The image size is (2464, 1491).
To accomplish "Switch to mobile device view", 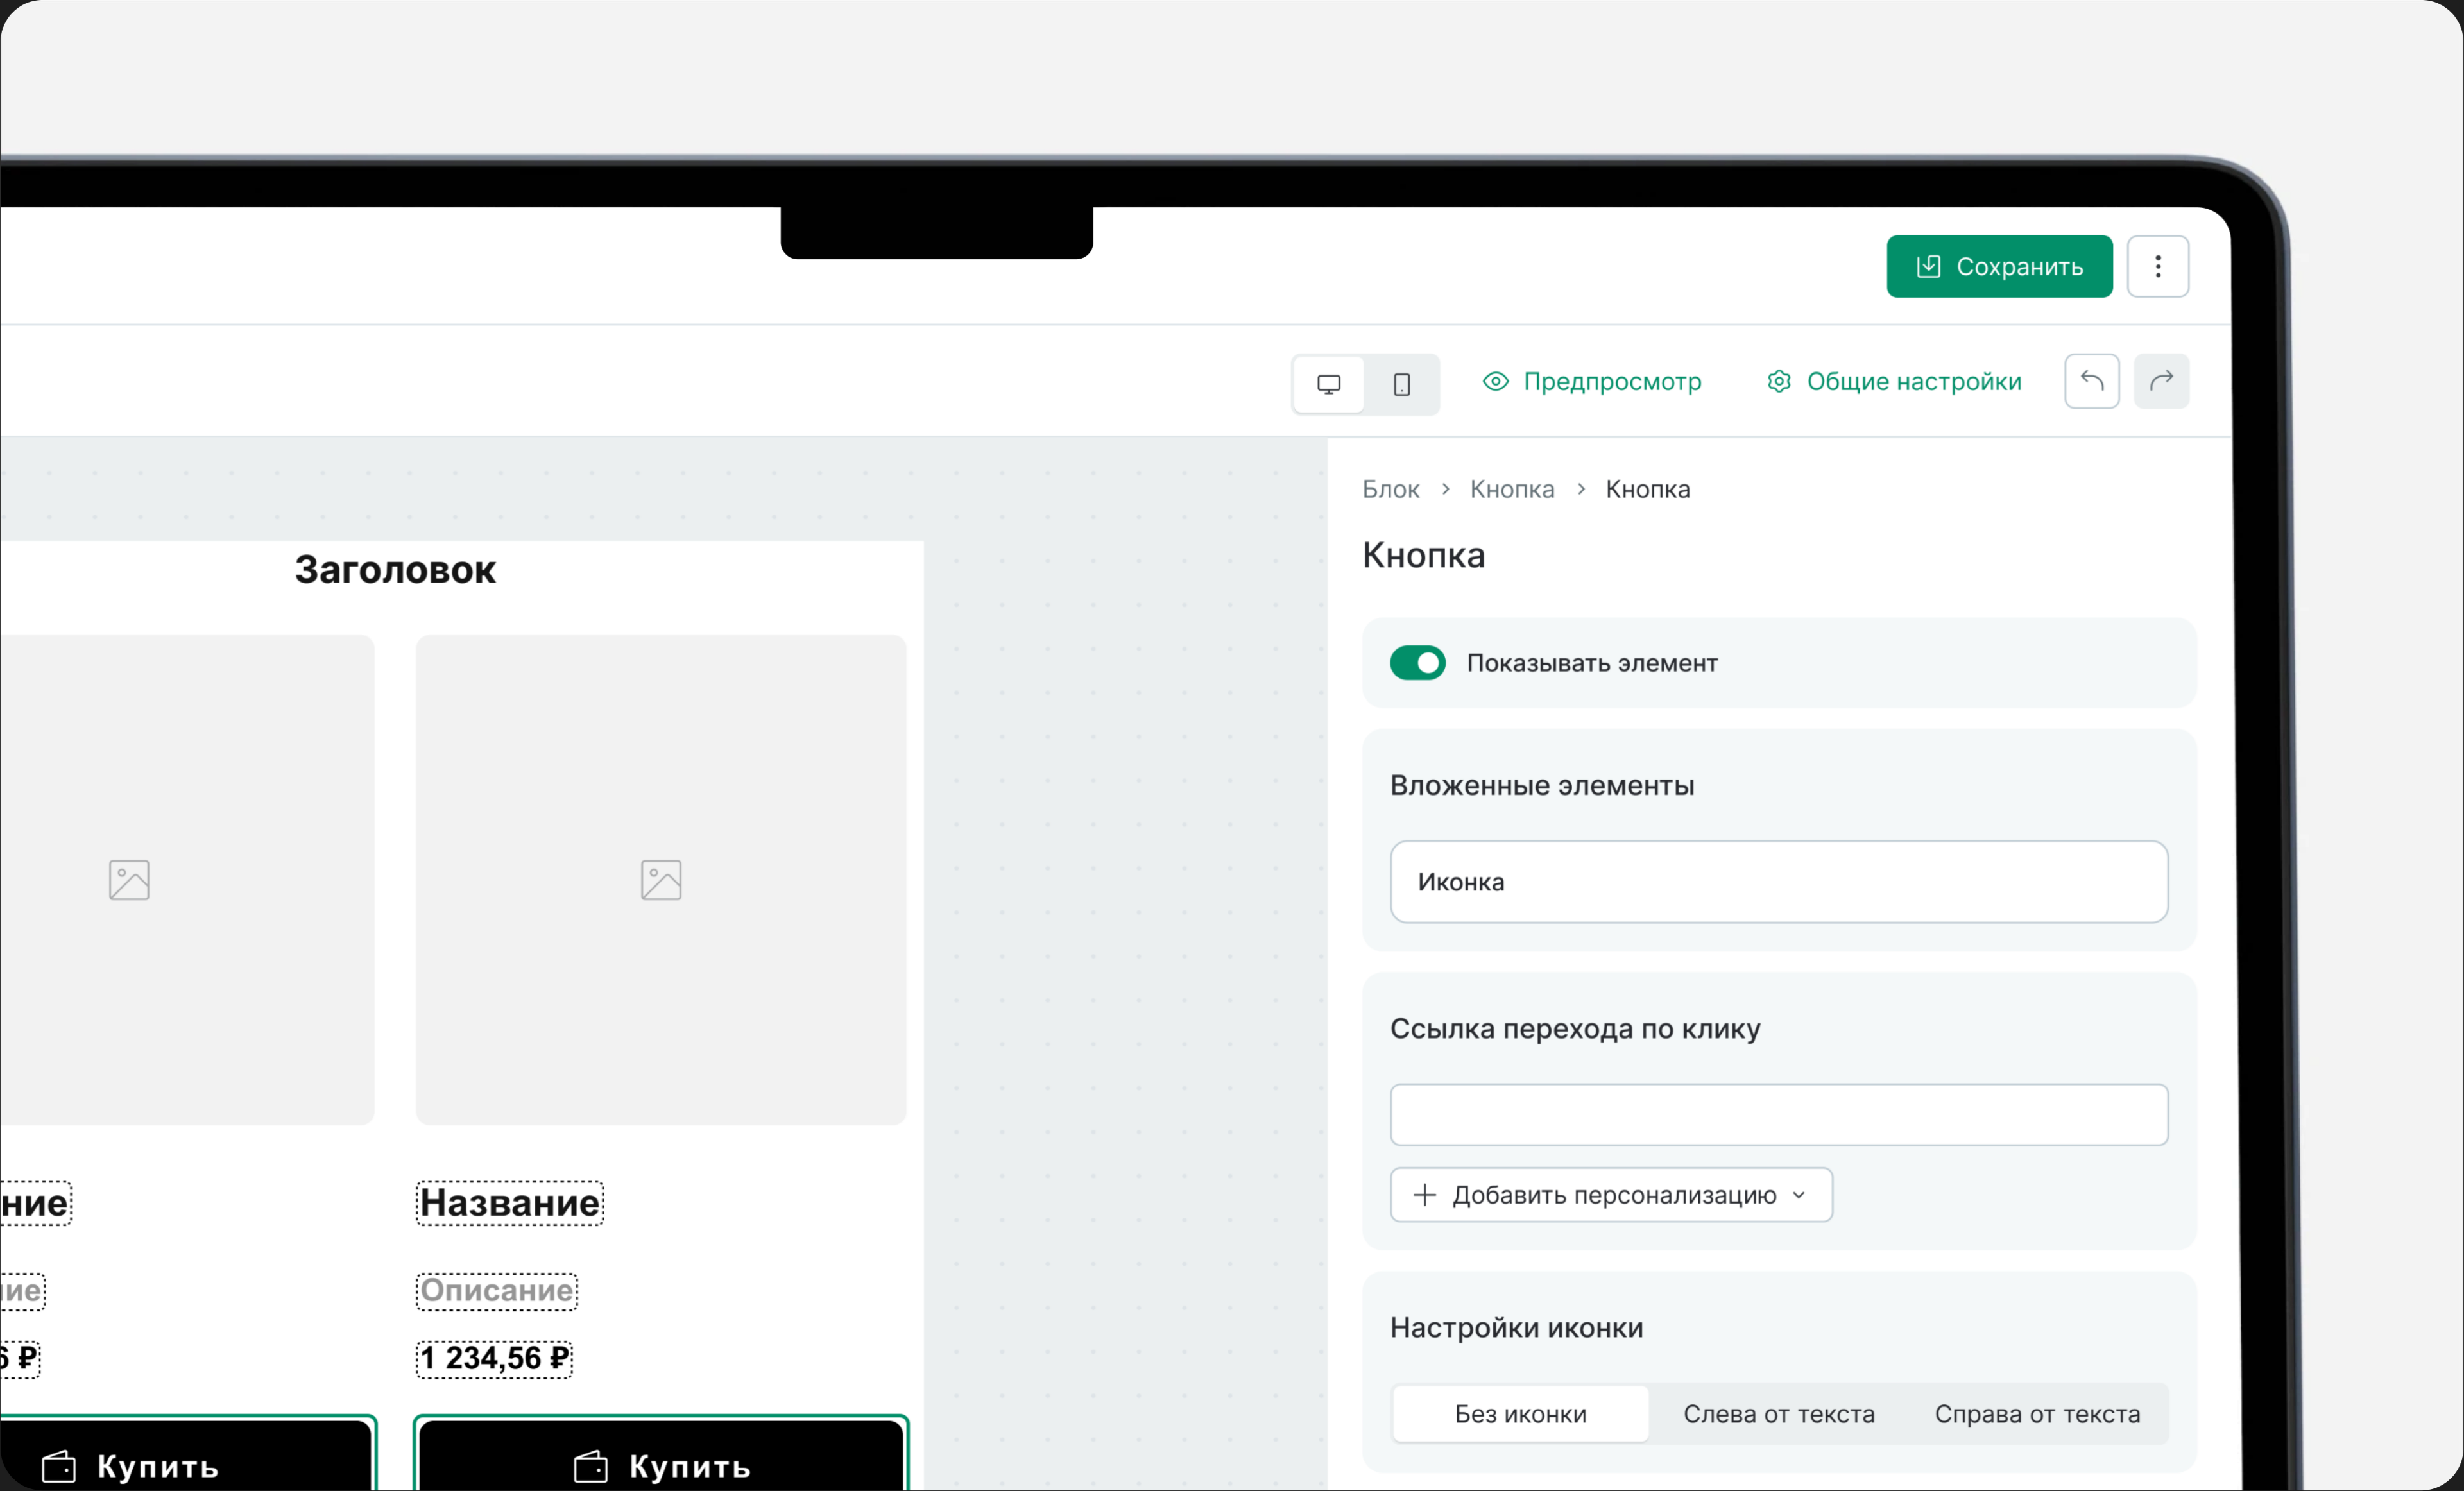I will (1402, 384).
